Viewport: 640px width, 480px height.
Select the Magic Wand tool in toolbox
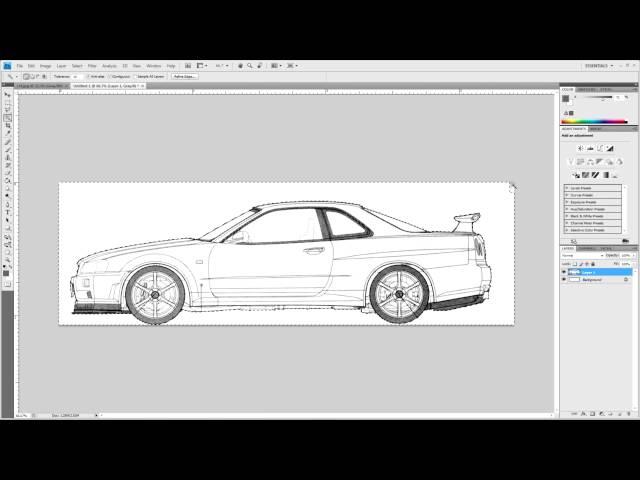point(7,118)
